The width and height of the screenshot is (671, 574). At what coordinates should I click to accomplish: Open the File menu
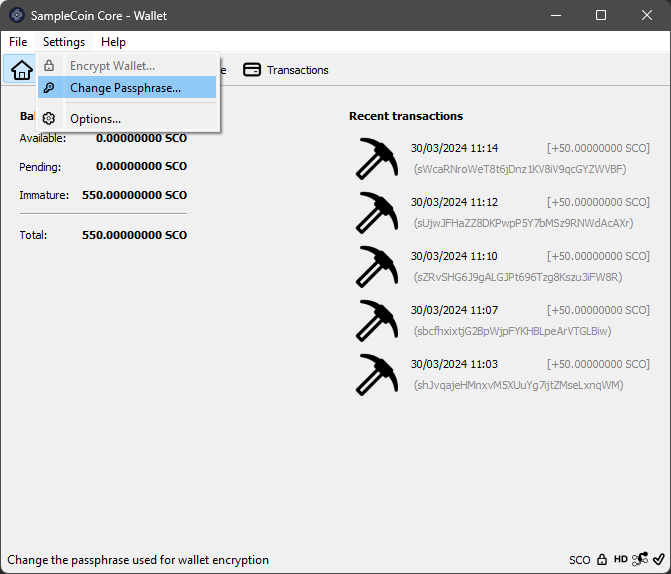18,42
